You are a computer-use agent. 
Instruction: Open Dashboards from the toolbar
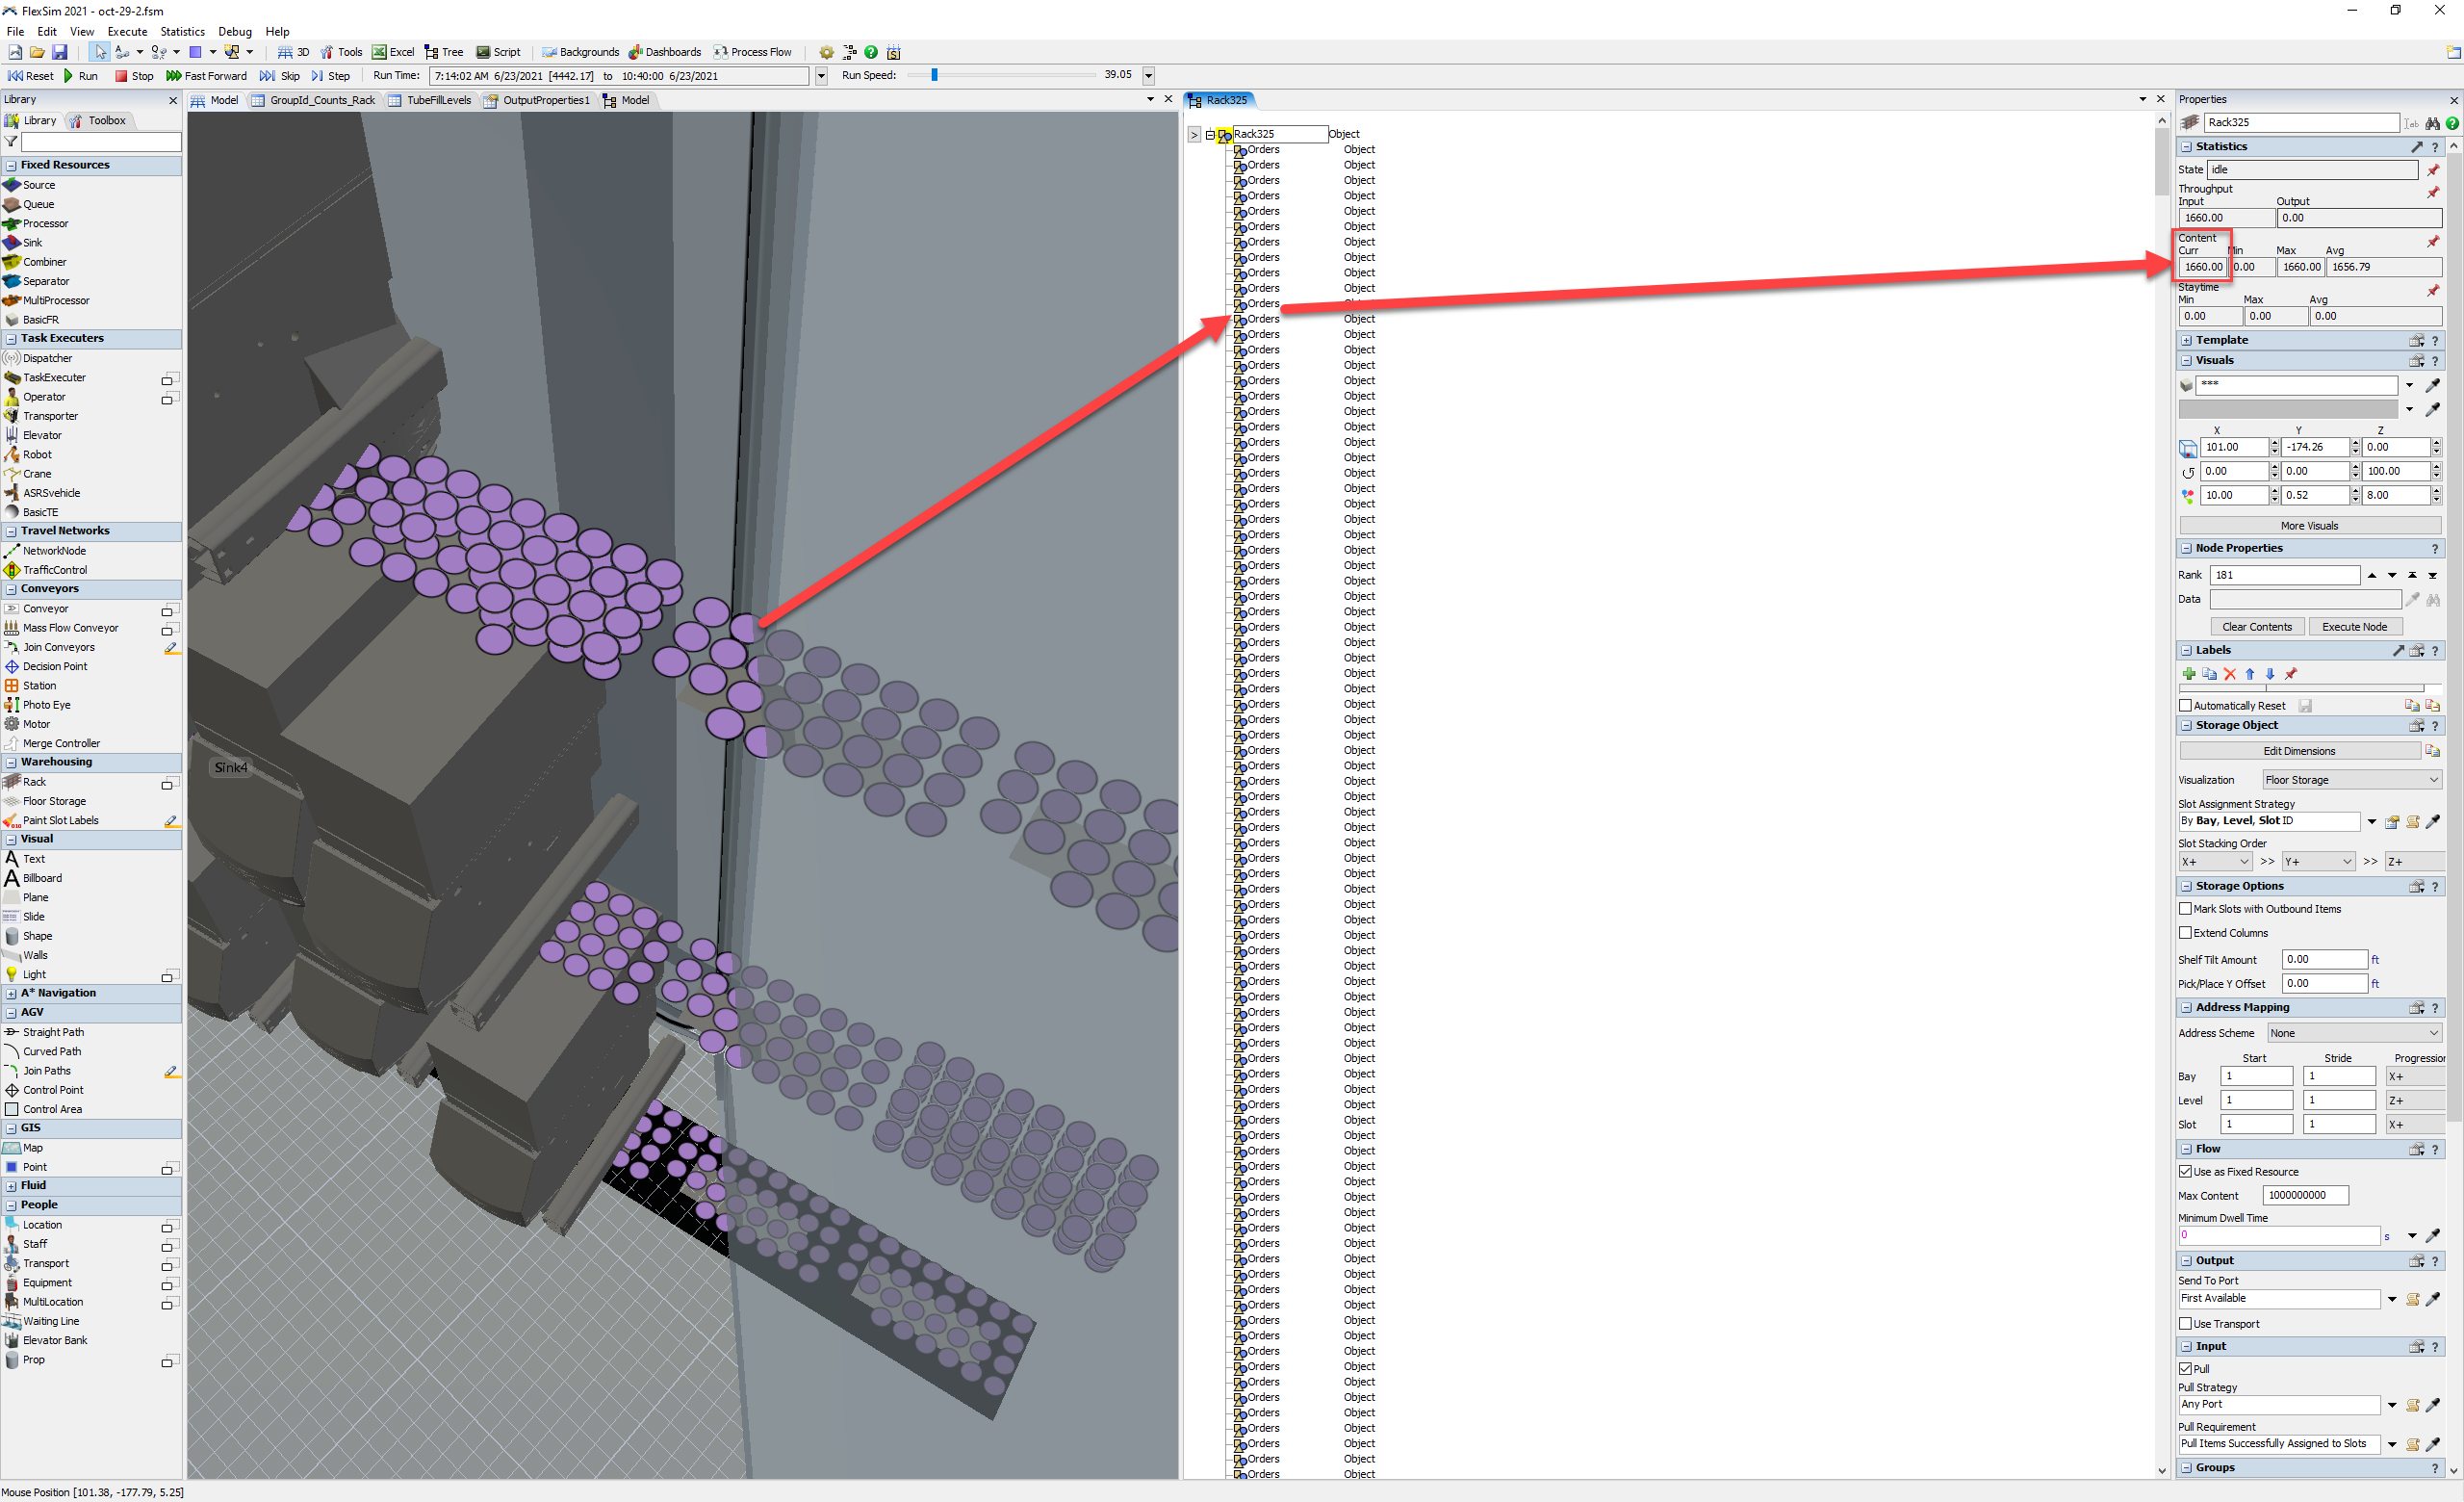(x=665, y=52)
